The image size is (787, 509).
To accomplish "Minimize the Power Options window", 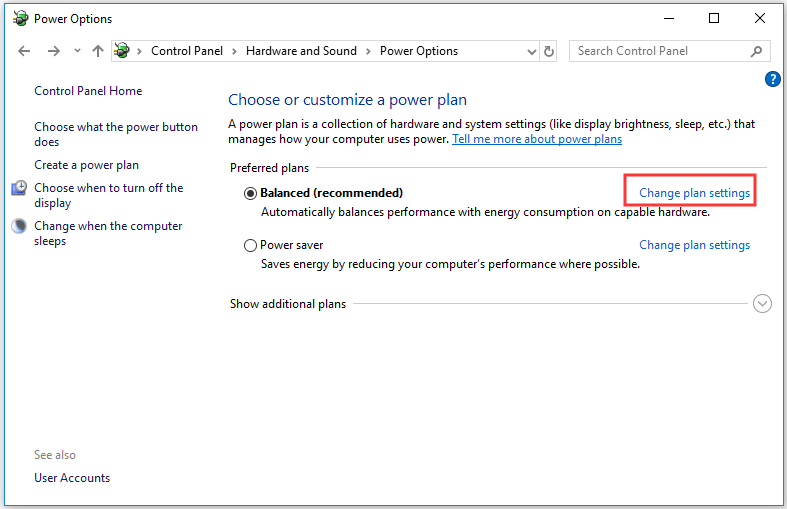I will 669,19.
